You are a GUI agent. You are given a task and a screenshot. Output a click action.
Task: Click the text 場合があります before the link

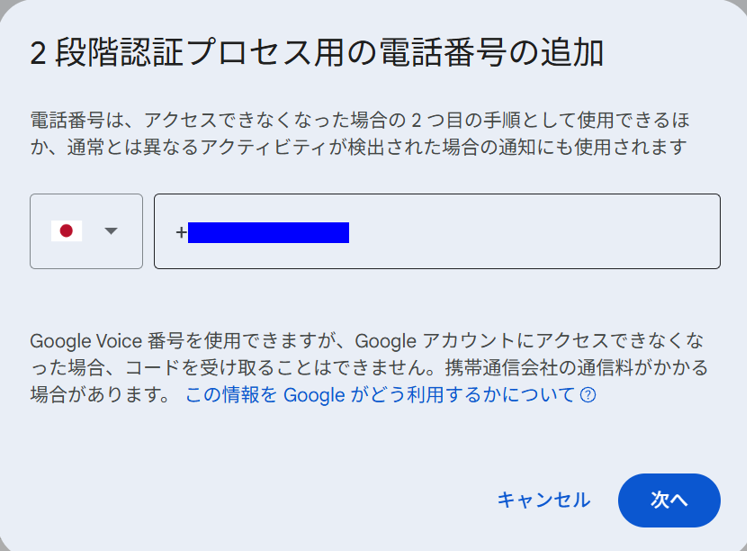[x=99, y=395]
